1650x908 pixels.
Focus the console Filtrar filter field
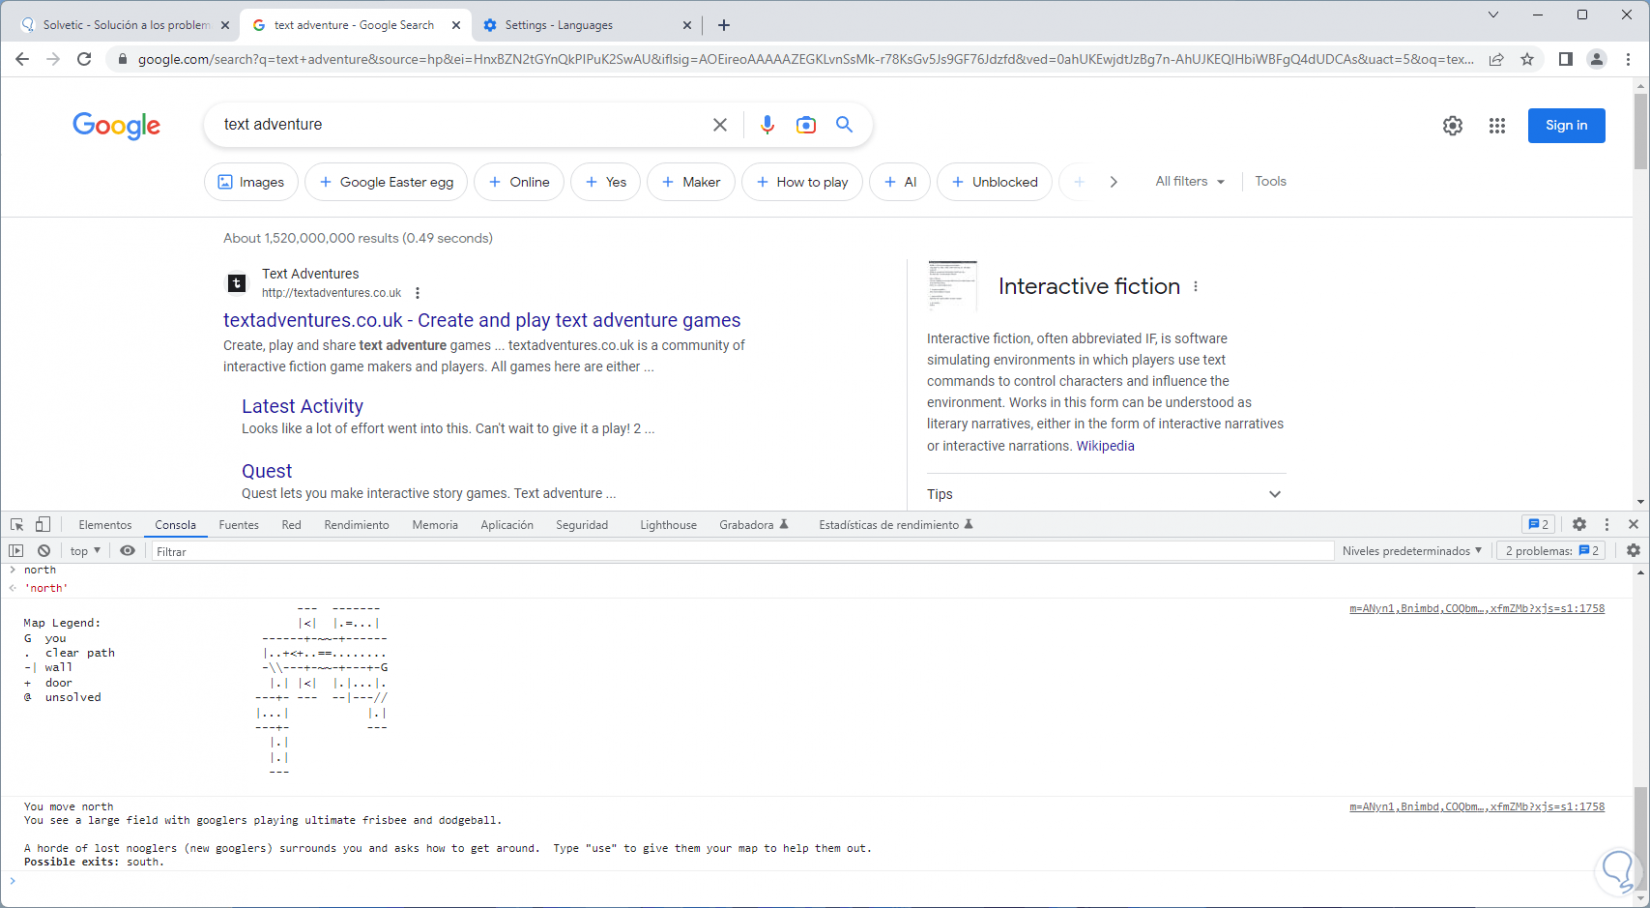coord(742,551)
